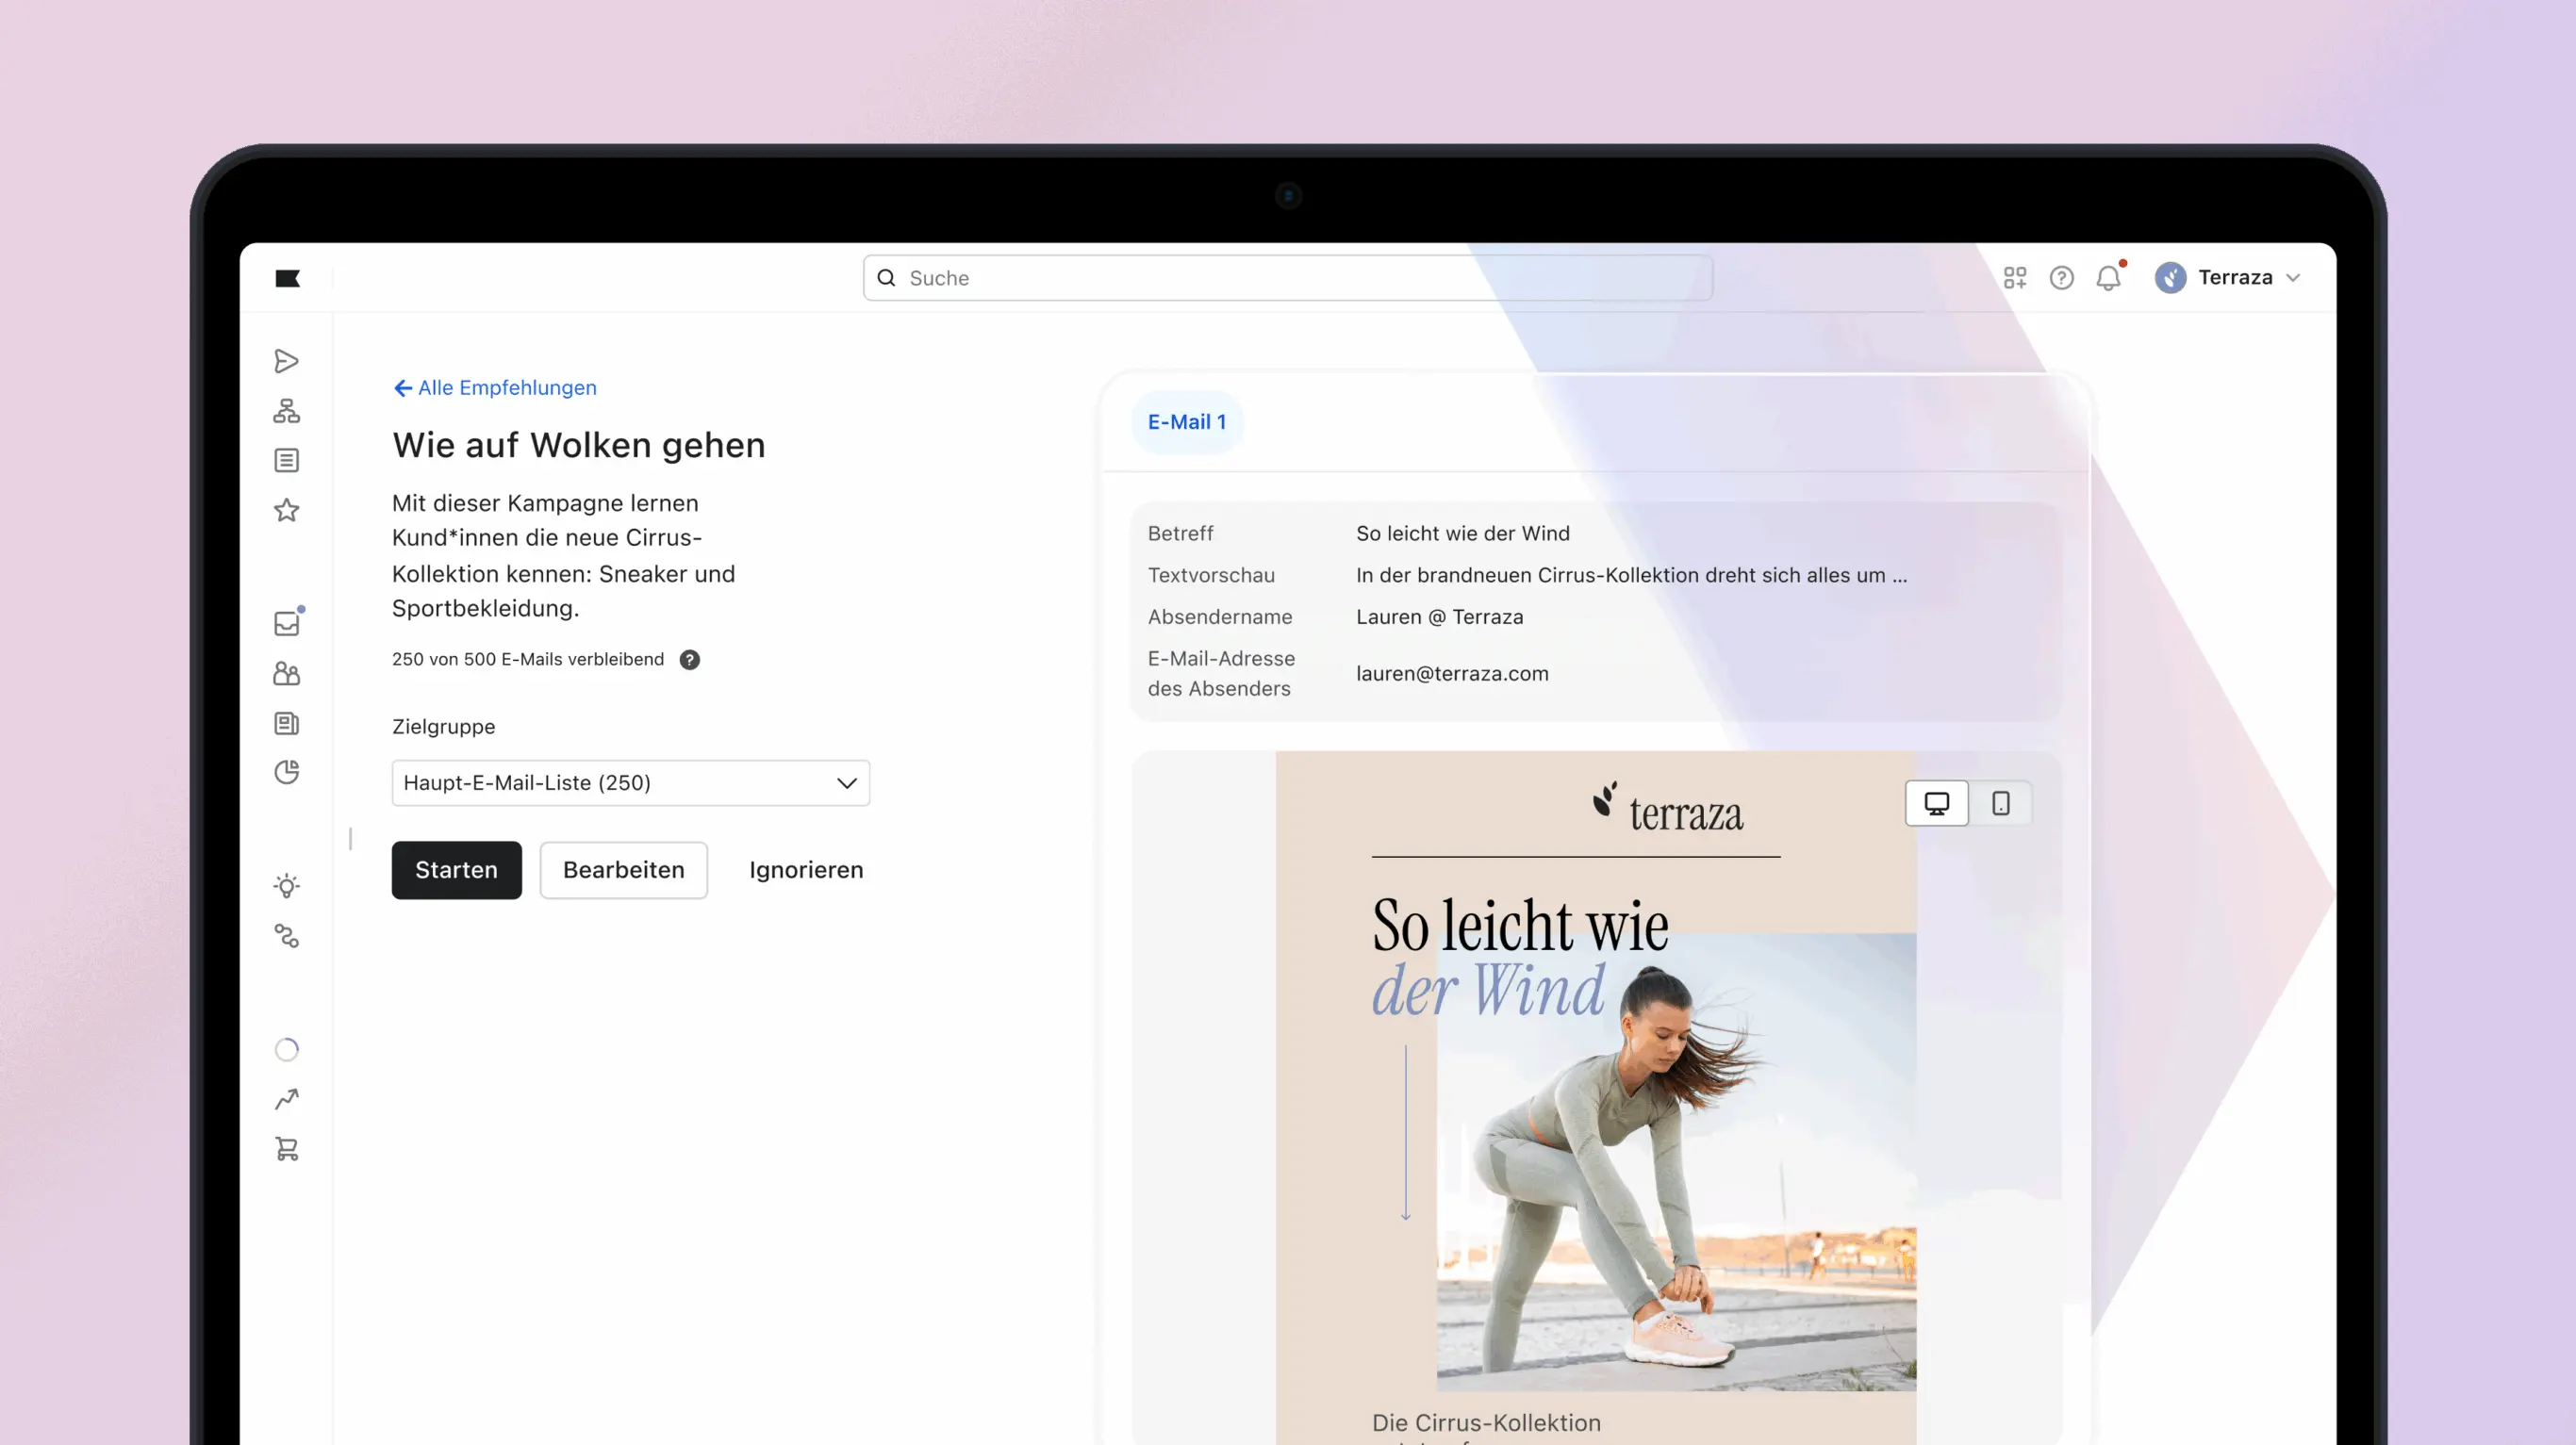Click into the Suche search field

(x=1286, y=278)
